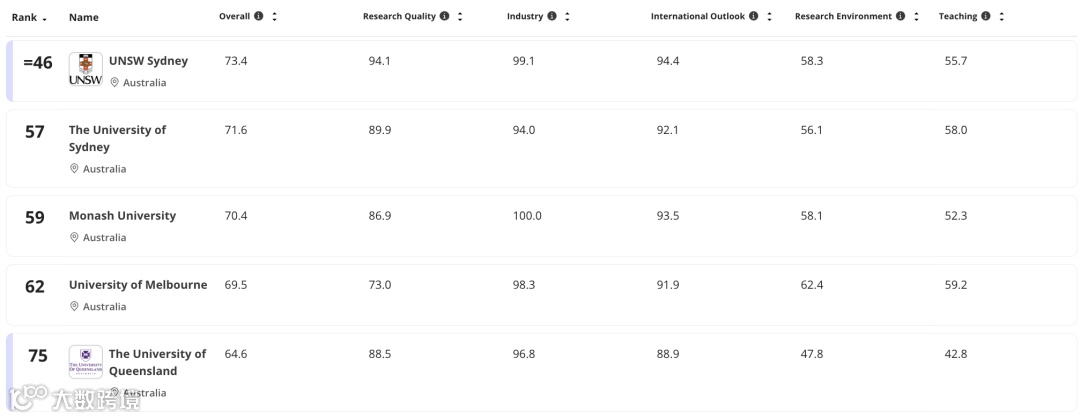This screenshot has height=419, width=1080.
Task: Open the Research Quality info icon
Action: coord(444,16)
